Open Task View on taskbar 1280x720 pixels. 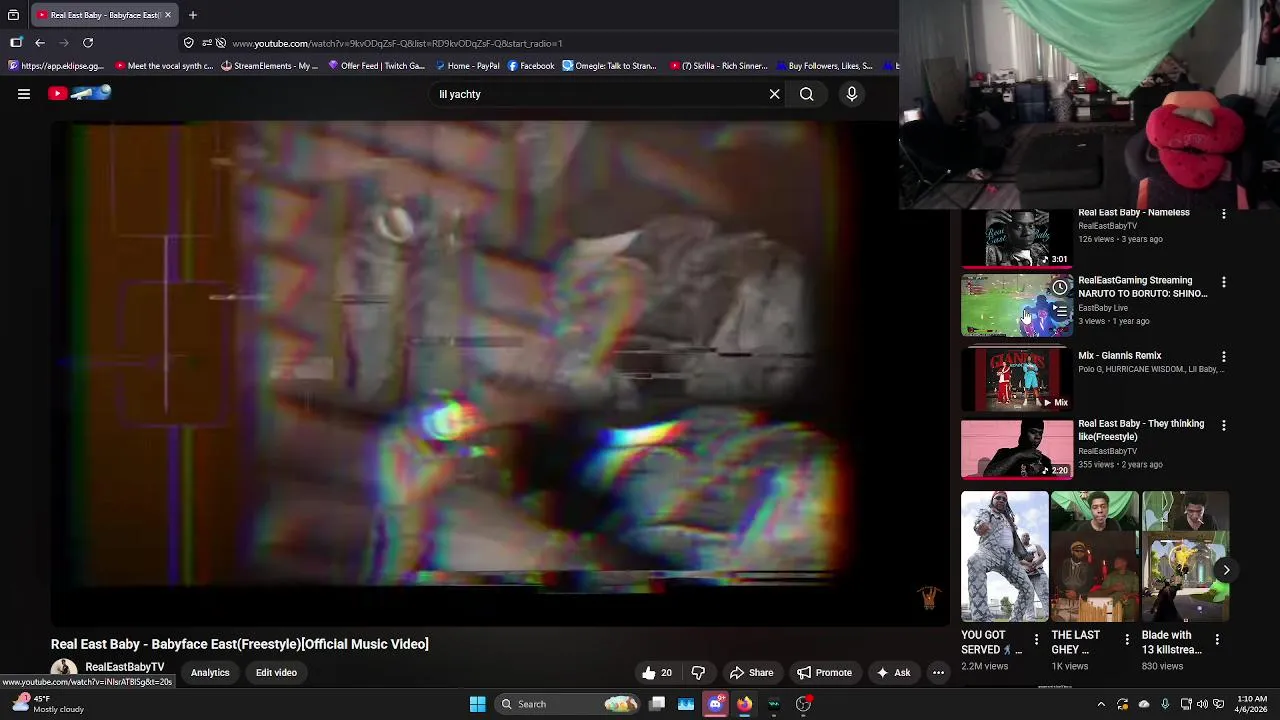pos(657,704)
